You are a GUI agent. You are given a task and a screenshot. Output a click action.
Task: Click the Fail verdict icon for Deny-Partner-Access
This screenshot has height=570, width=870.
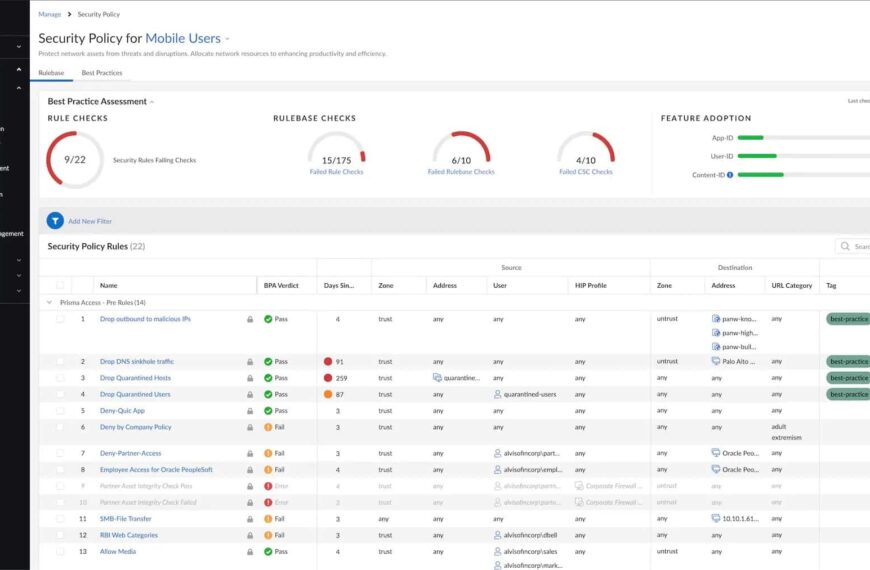pos(268,453)
